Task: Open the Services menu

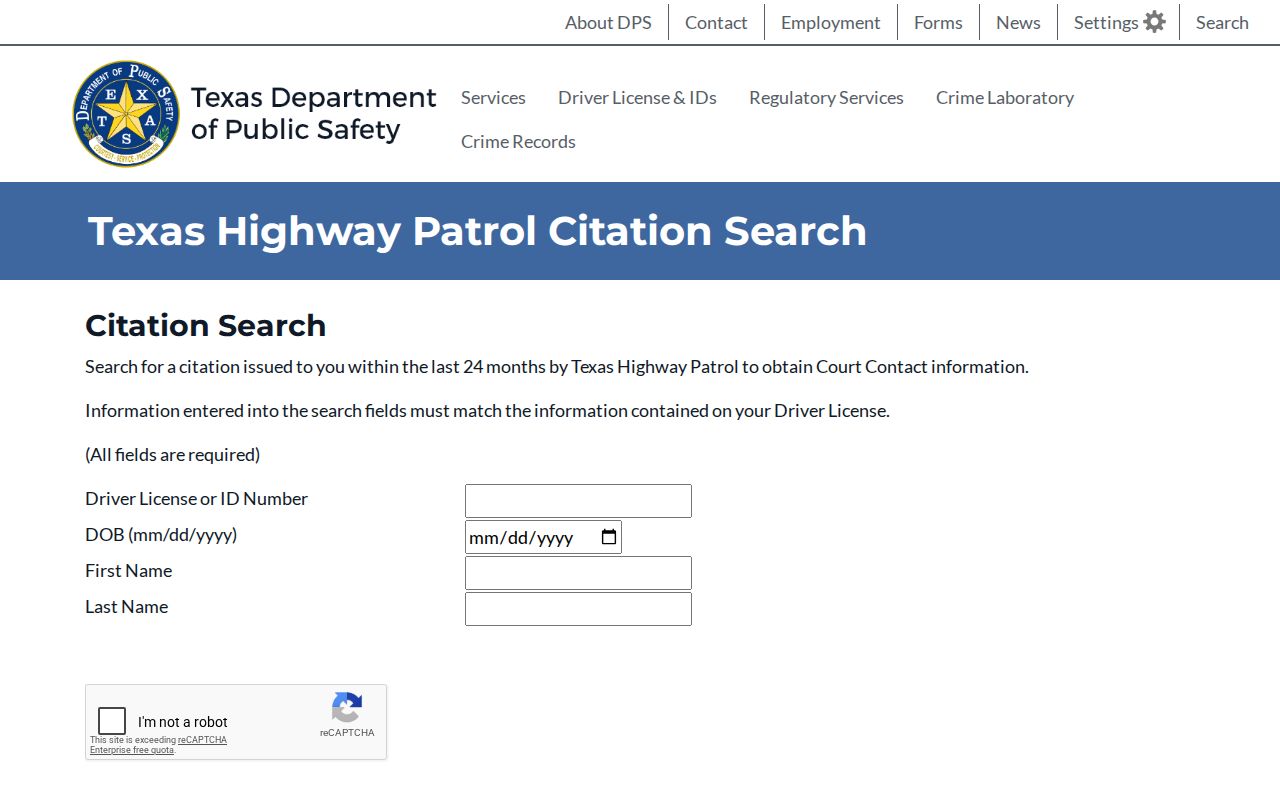Action: 493,97
